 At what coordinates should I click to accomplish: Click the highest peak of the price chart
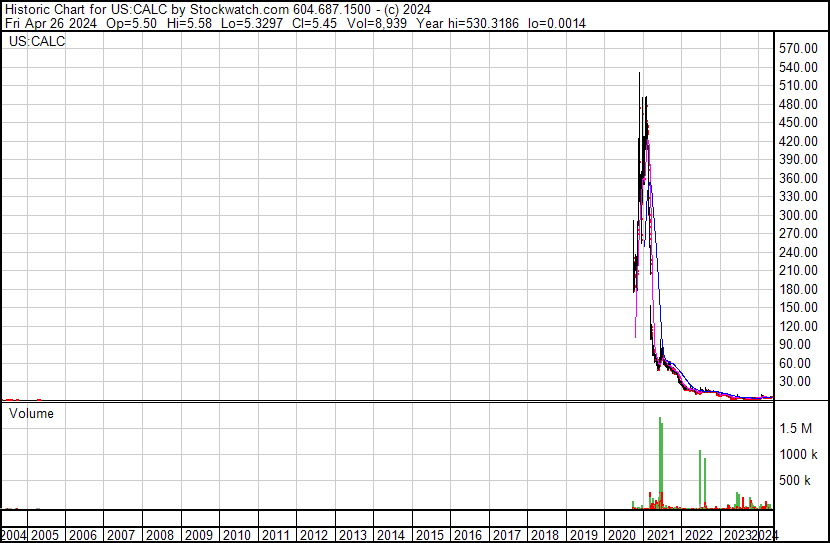point(640,74)
